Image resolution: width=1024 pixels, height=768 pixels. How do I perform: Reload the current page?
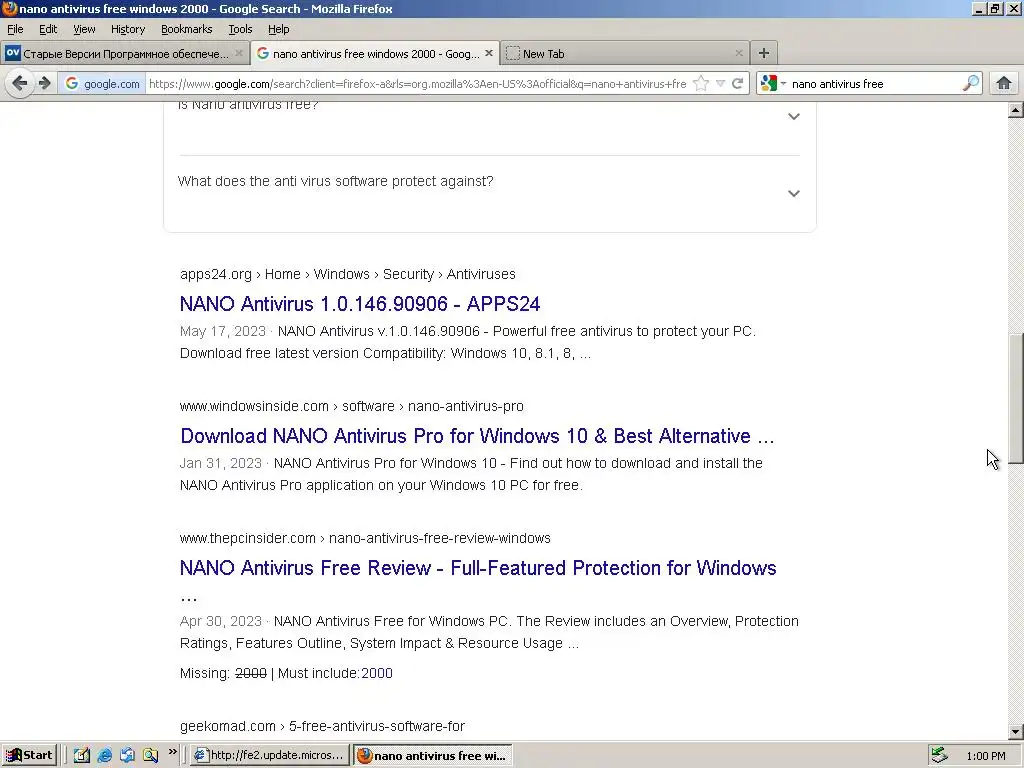738,84
